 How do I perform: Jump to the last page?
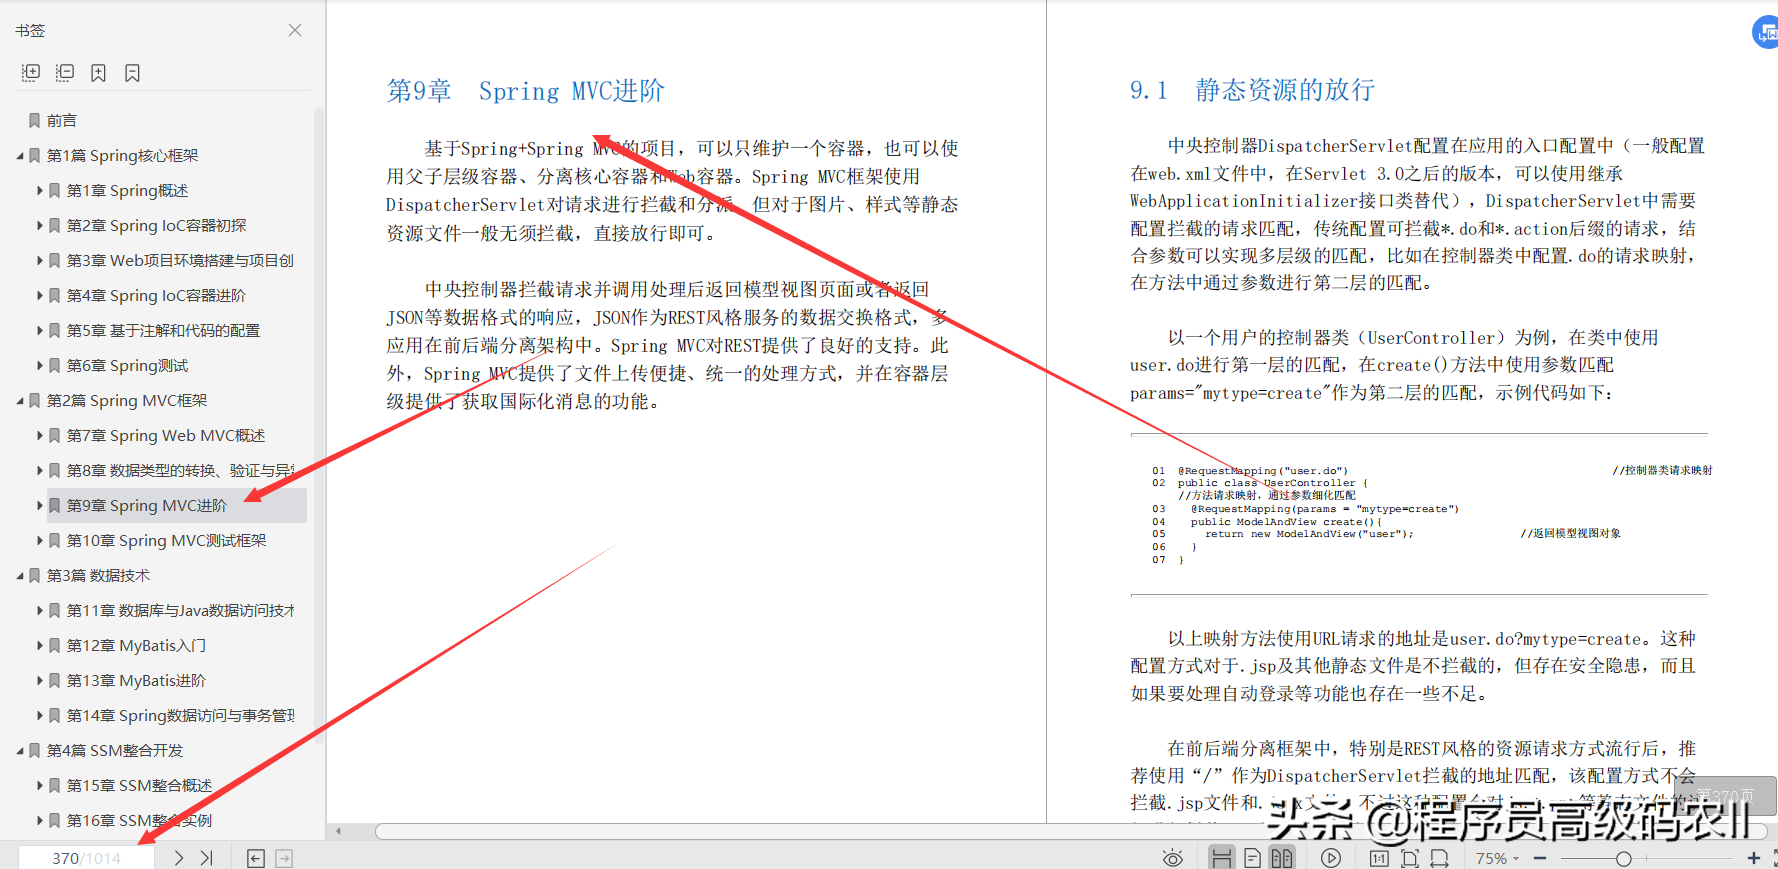[207, 858]
